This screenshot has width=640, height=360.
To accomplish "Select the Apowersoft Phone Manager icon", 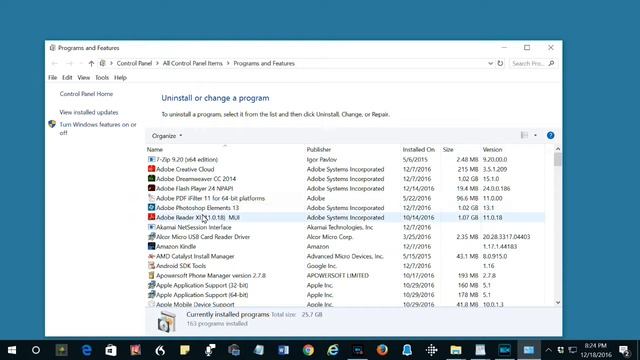I will pos(151,276).
